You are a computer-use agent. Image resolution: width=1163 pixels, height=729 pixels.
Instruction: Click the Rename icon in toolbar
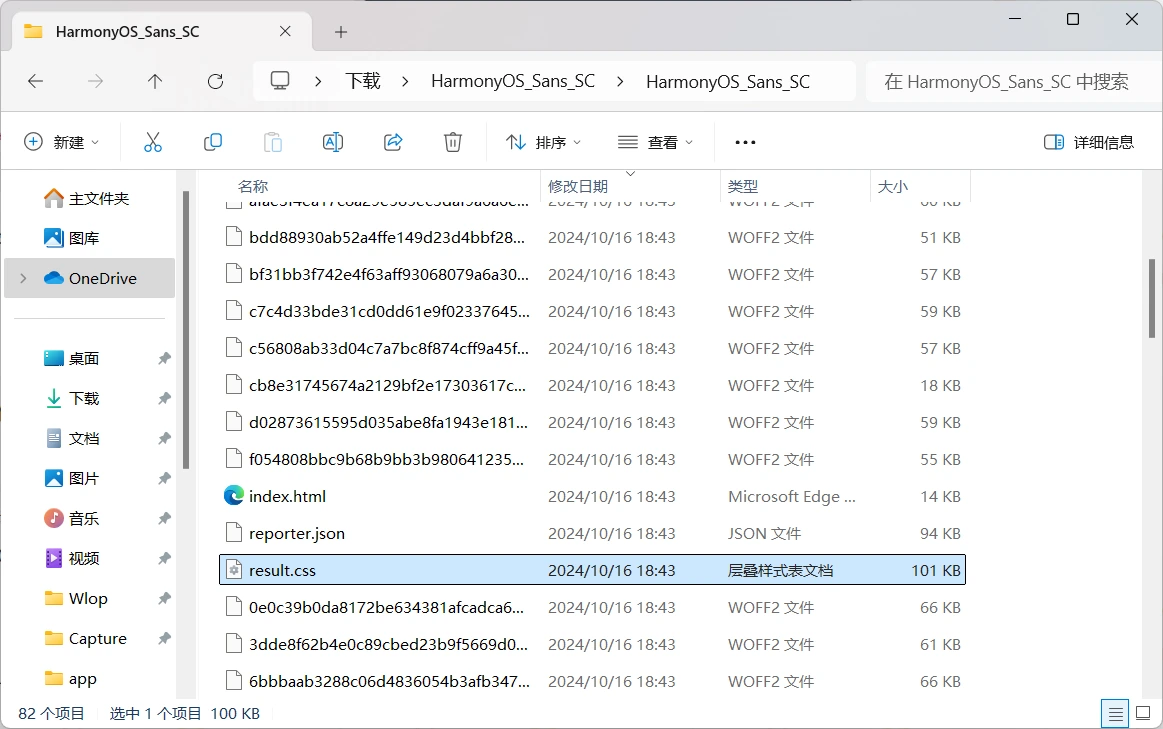click(333, 142)
